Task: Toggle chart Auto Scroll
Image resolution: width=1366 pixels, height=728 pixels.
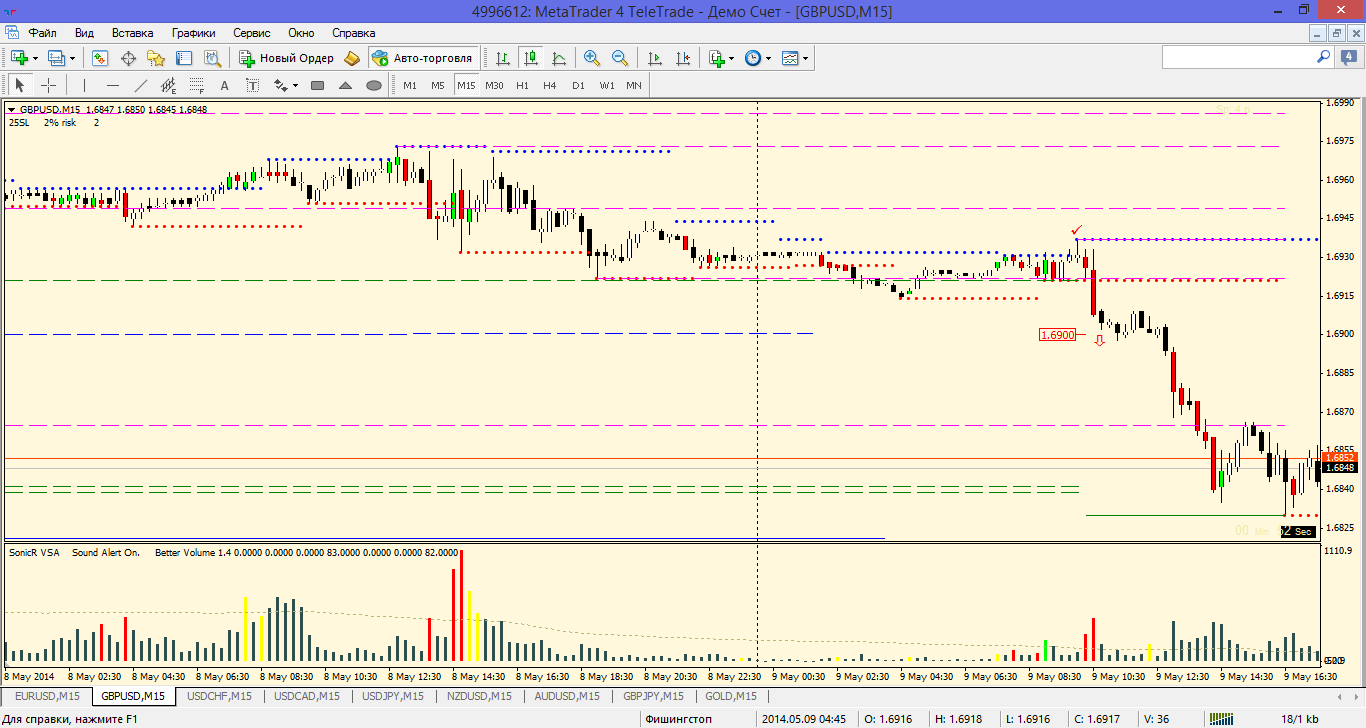Action: pos(655,58)
